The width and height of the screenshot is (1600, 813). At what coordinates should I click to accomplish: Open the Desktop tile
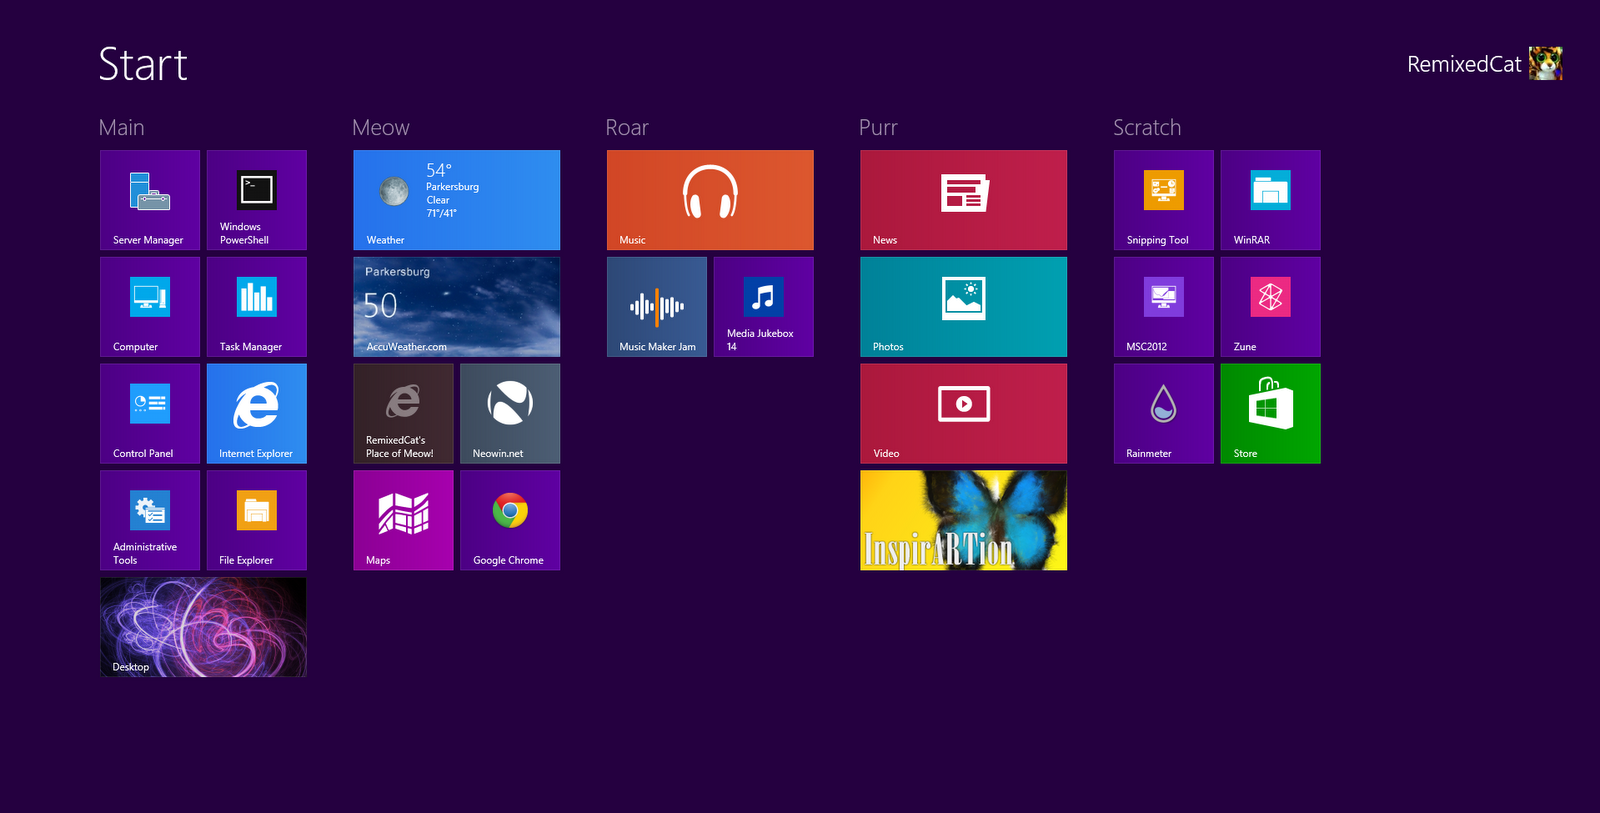coord(203,627)
